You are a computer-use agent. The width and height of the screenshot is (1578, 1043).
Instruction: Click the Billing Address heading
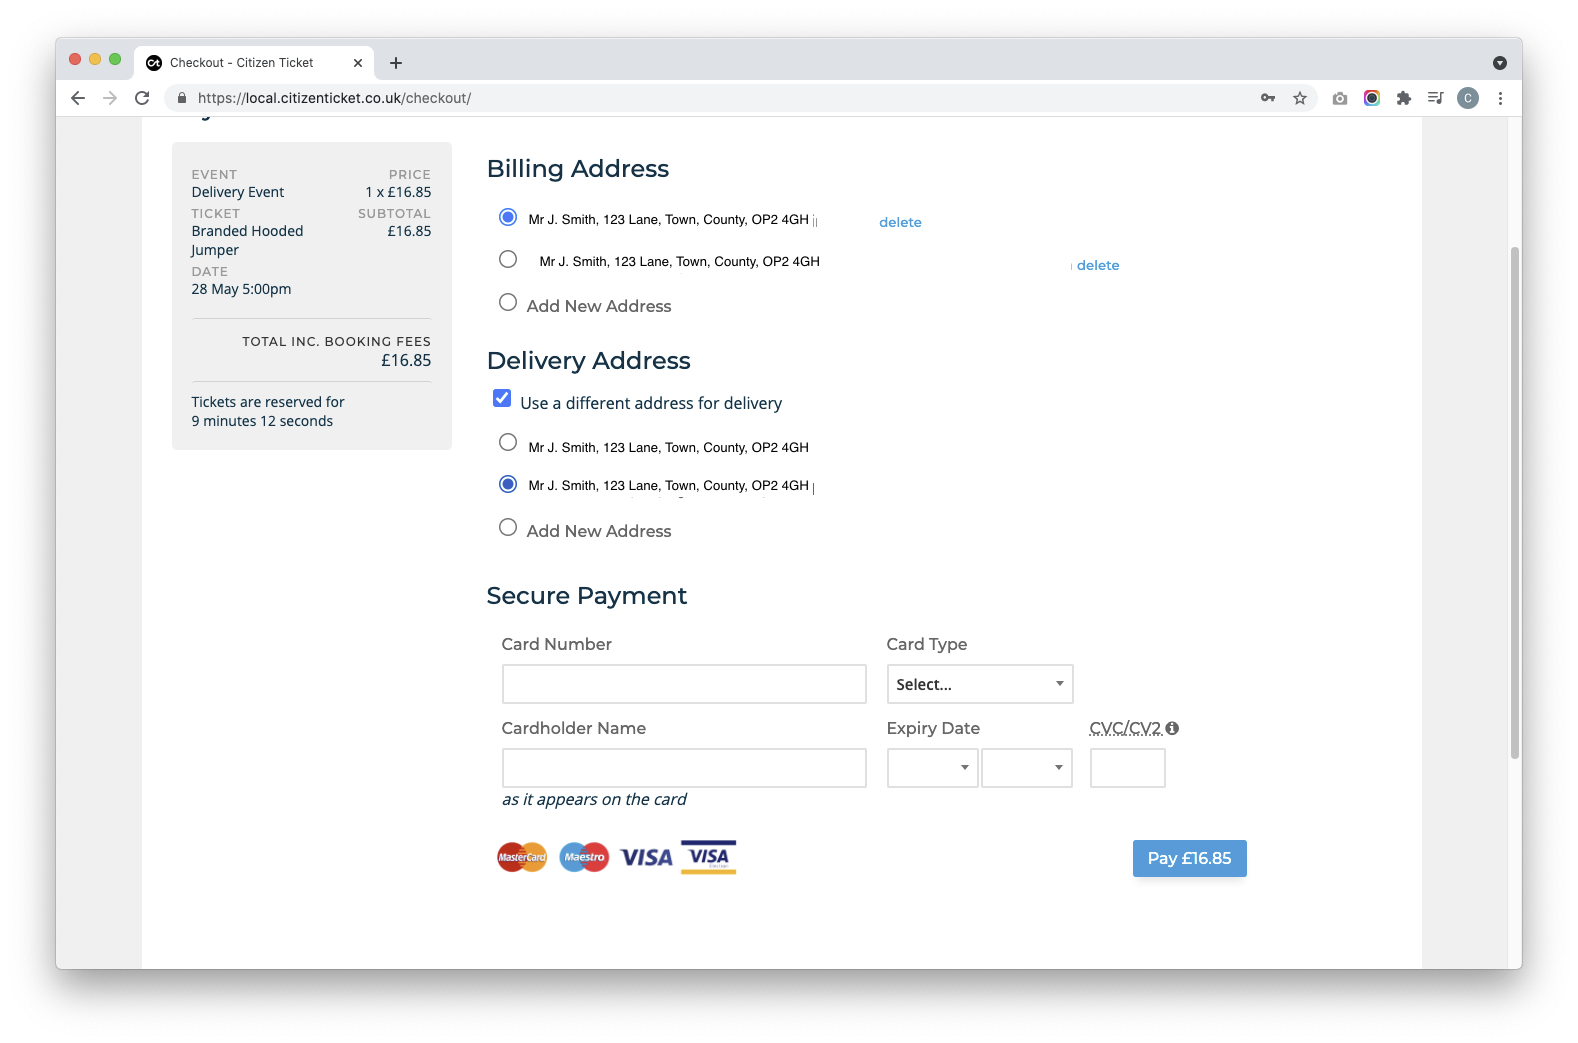click(578, 168)
